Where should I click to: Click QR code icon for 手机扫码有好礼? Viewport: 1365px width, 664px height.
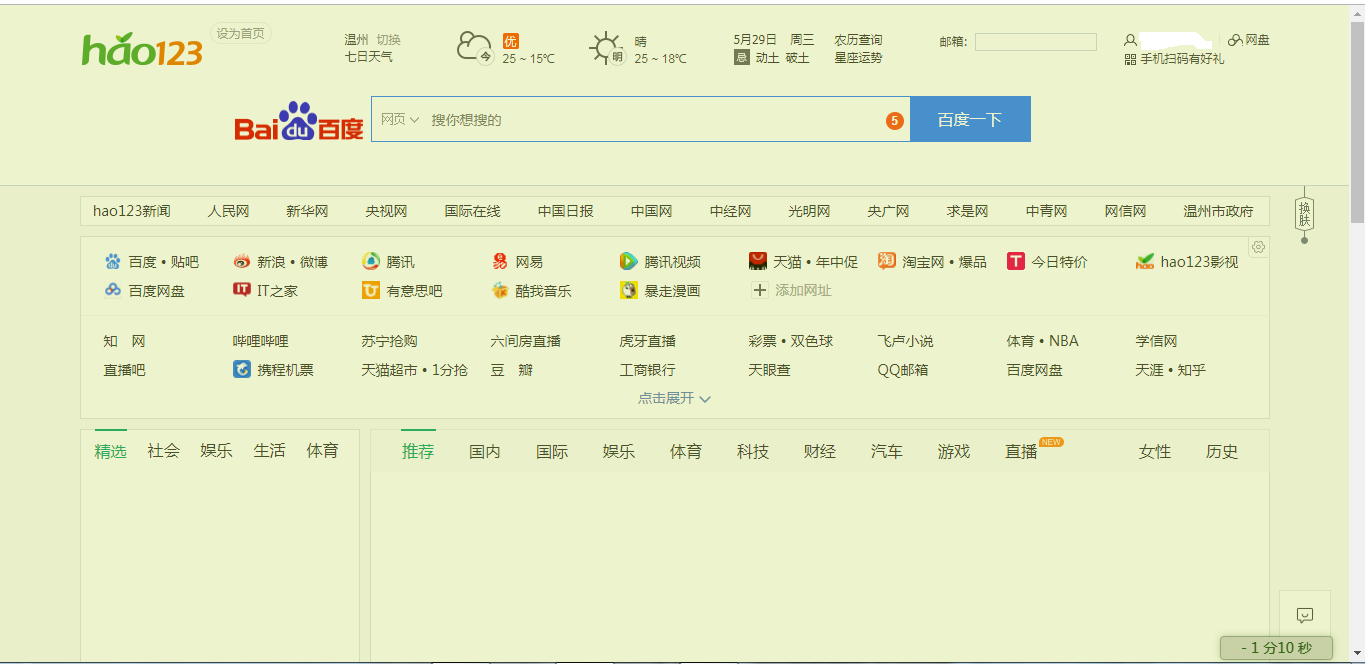pos(1130,59)
